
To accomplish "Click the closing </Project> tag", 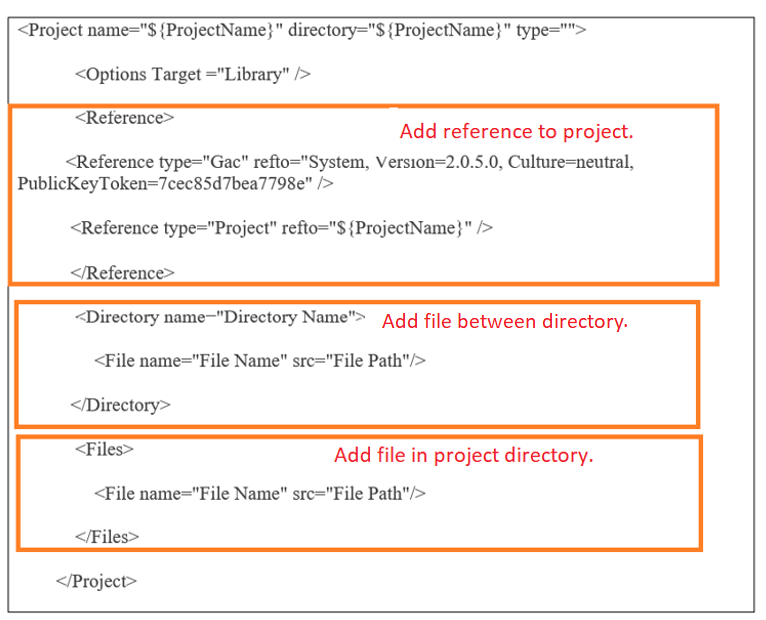I will click(96, 581).
